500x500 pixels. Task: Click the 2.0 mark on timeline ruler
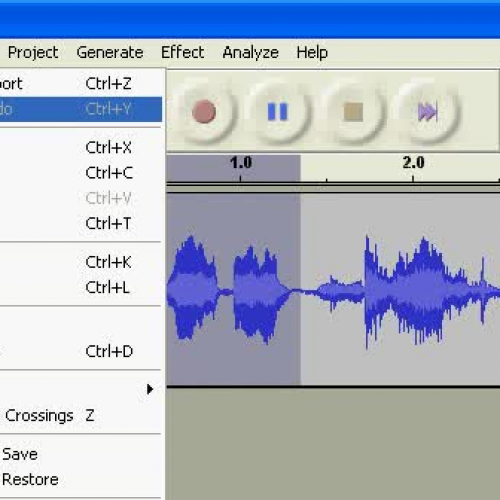[x=413, y=163]
